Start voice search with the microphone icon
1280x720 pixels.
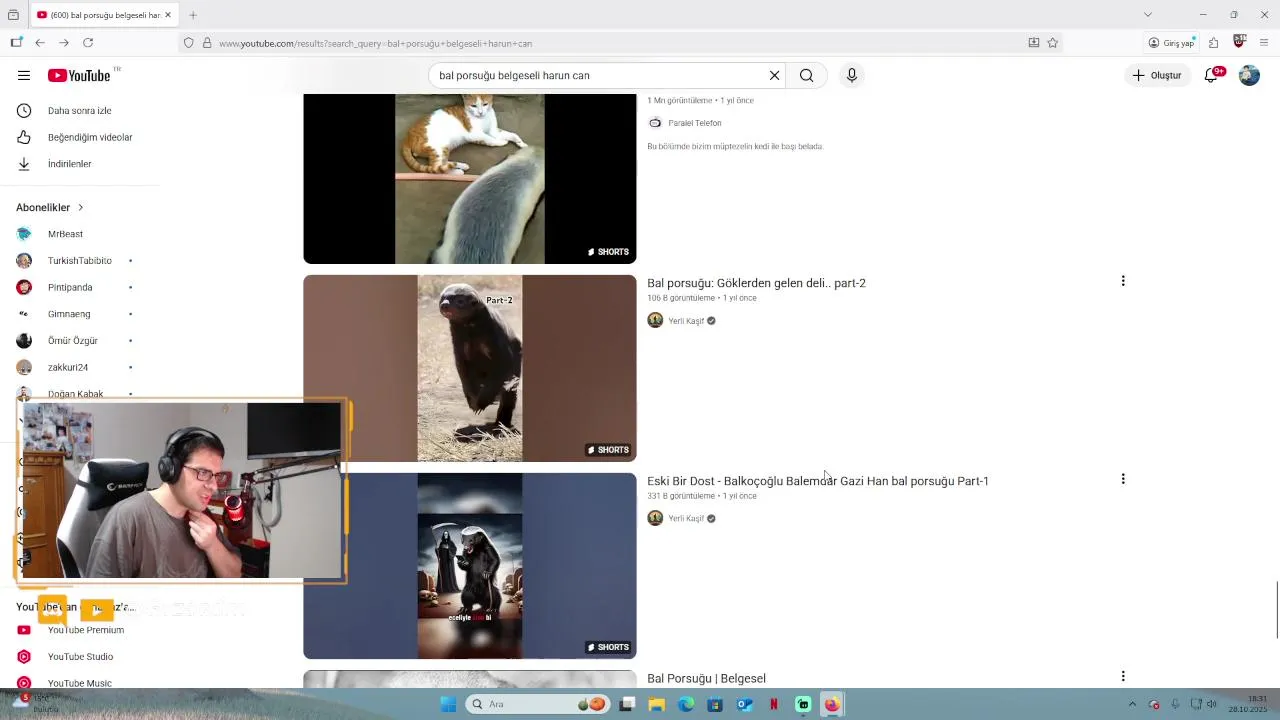[x=852, y=75]
